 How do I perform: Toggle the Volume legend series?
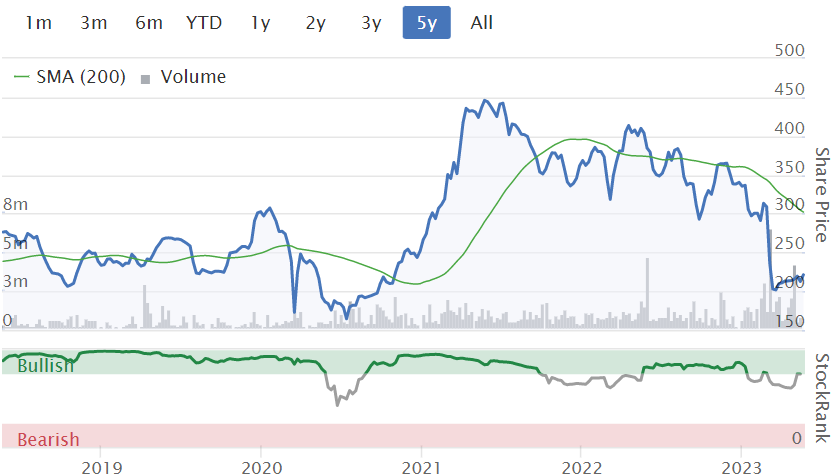click(193, 77)
